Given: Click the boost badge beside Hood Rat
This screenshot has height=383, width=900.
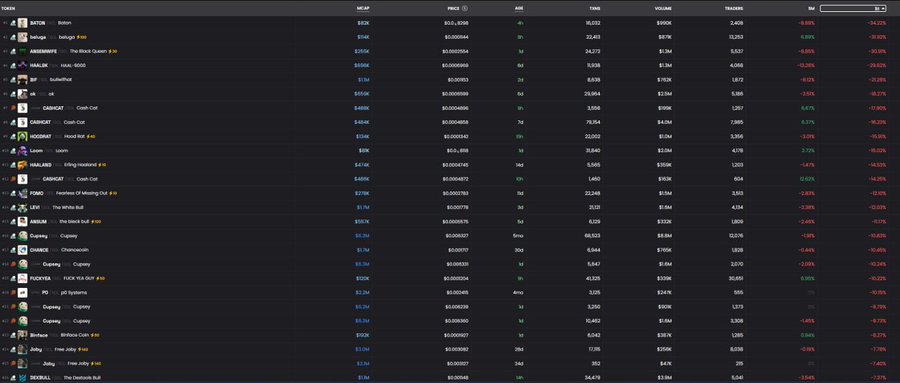Looking at the screenshot, I should coord(90,137).
